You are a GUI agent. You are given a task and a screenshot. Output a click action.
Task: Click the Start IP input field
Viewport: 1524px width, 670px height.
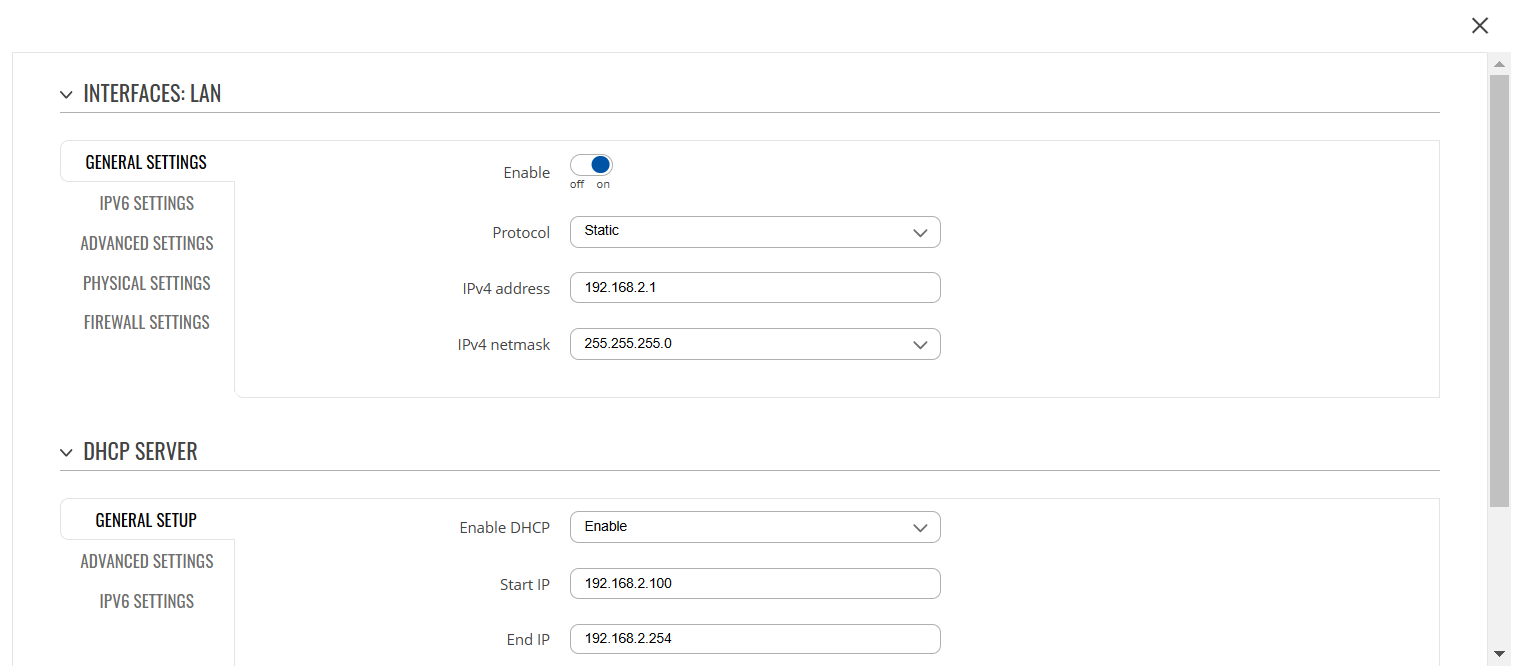point(755,583)
